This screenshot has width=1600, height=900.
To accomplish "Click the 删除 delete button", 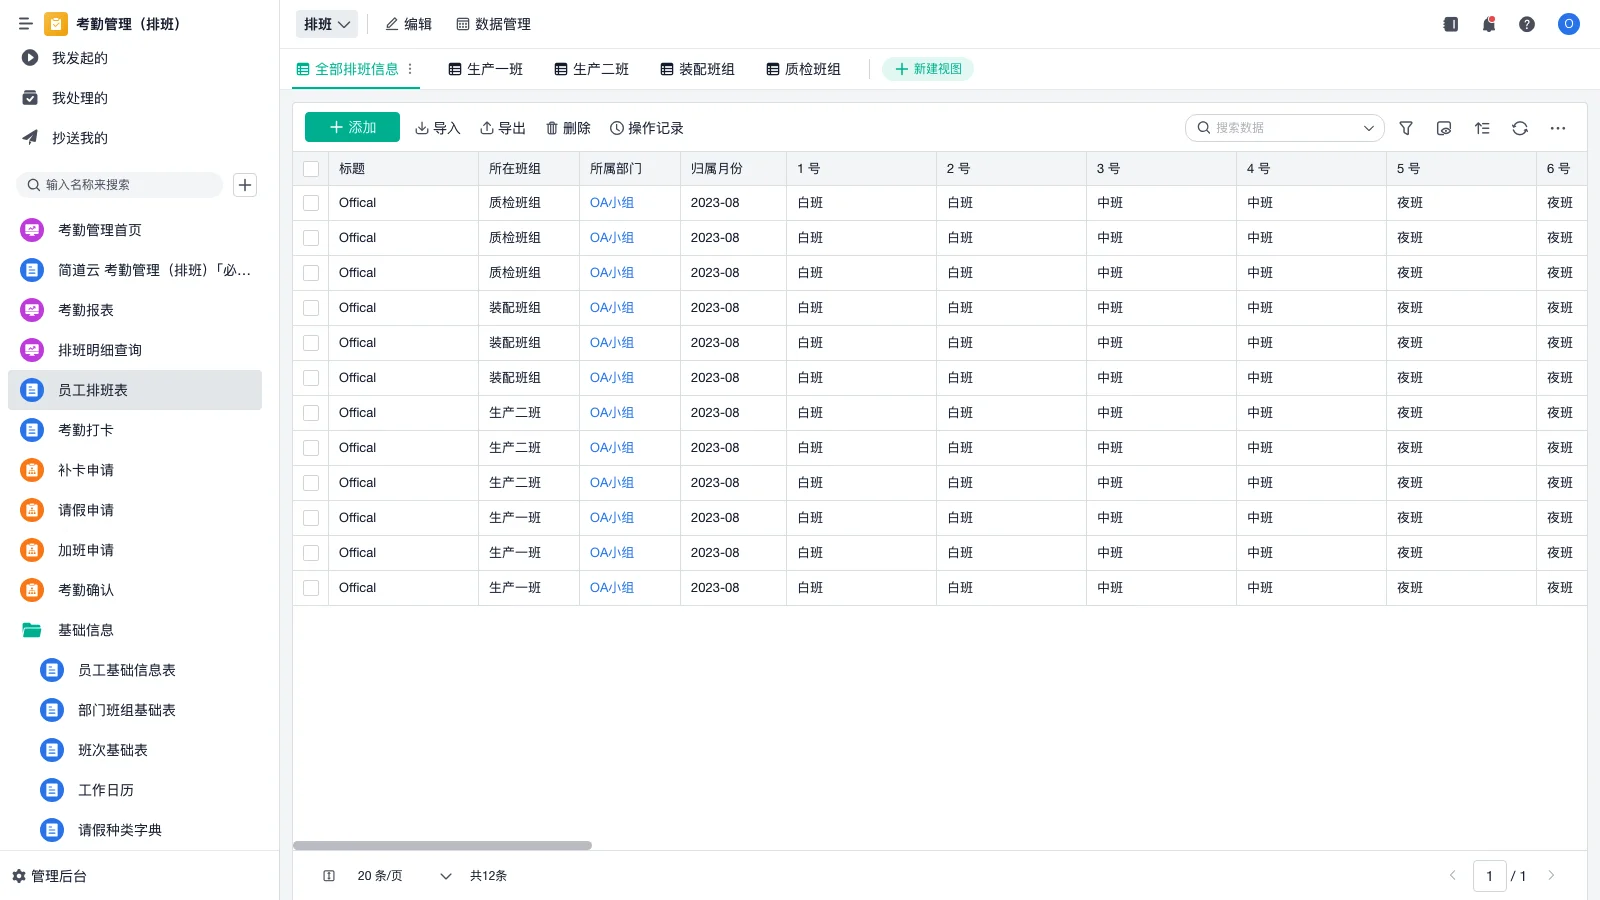I will click(x=568, y=128).
